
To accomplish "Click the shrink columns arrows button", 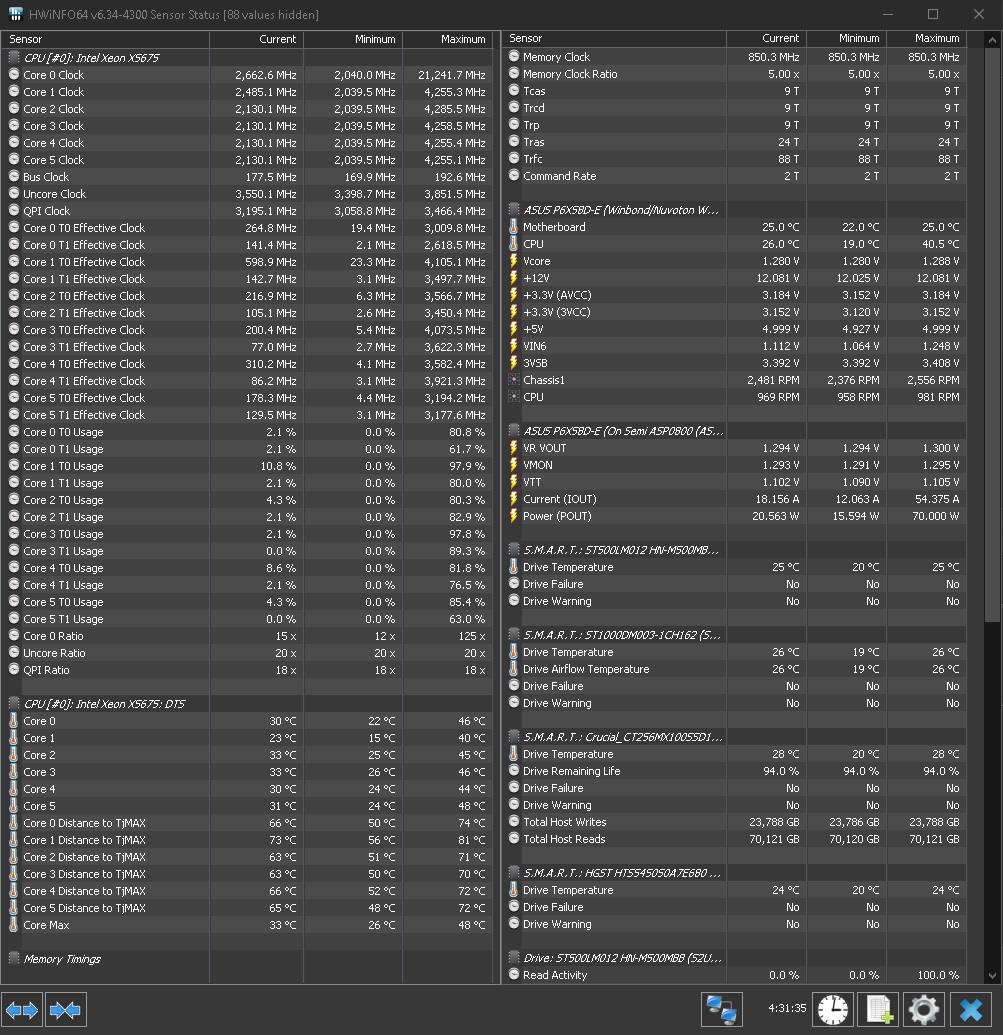I will pyautogui.click(x=65, y=1009).
